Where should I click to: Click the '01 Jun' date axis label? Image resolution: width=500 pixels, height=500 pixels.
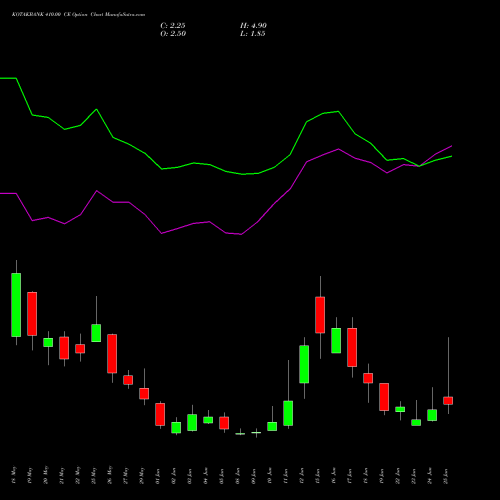[158, 476]
